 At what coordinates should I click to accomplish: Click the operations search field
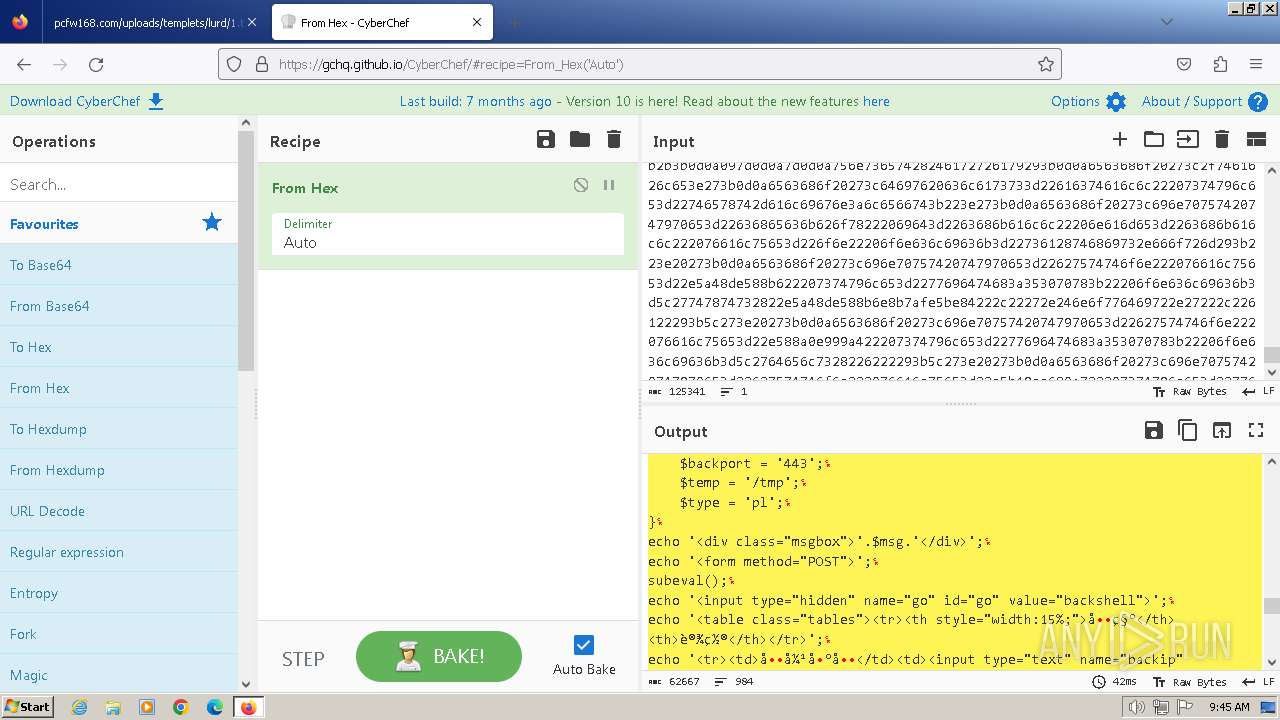118,184
